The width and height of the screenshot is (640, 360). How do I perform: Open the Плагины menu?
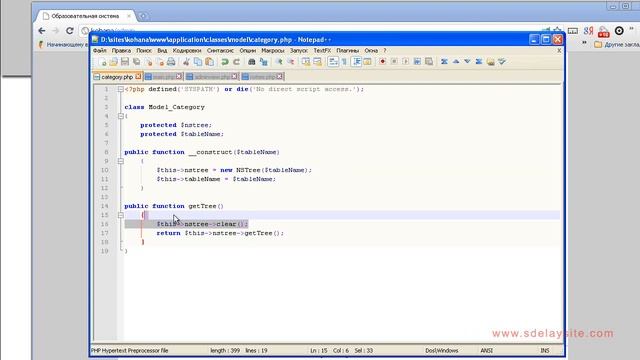(348, 51)
